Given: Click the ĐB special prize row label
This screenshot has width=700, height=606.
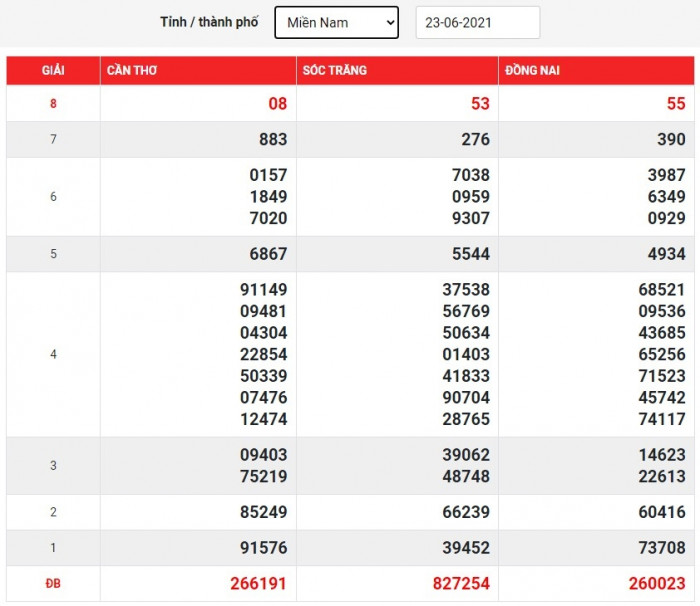Looking at the screenshot, I should (x=53, y=583).
